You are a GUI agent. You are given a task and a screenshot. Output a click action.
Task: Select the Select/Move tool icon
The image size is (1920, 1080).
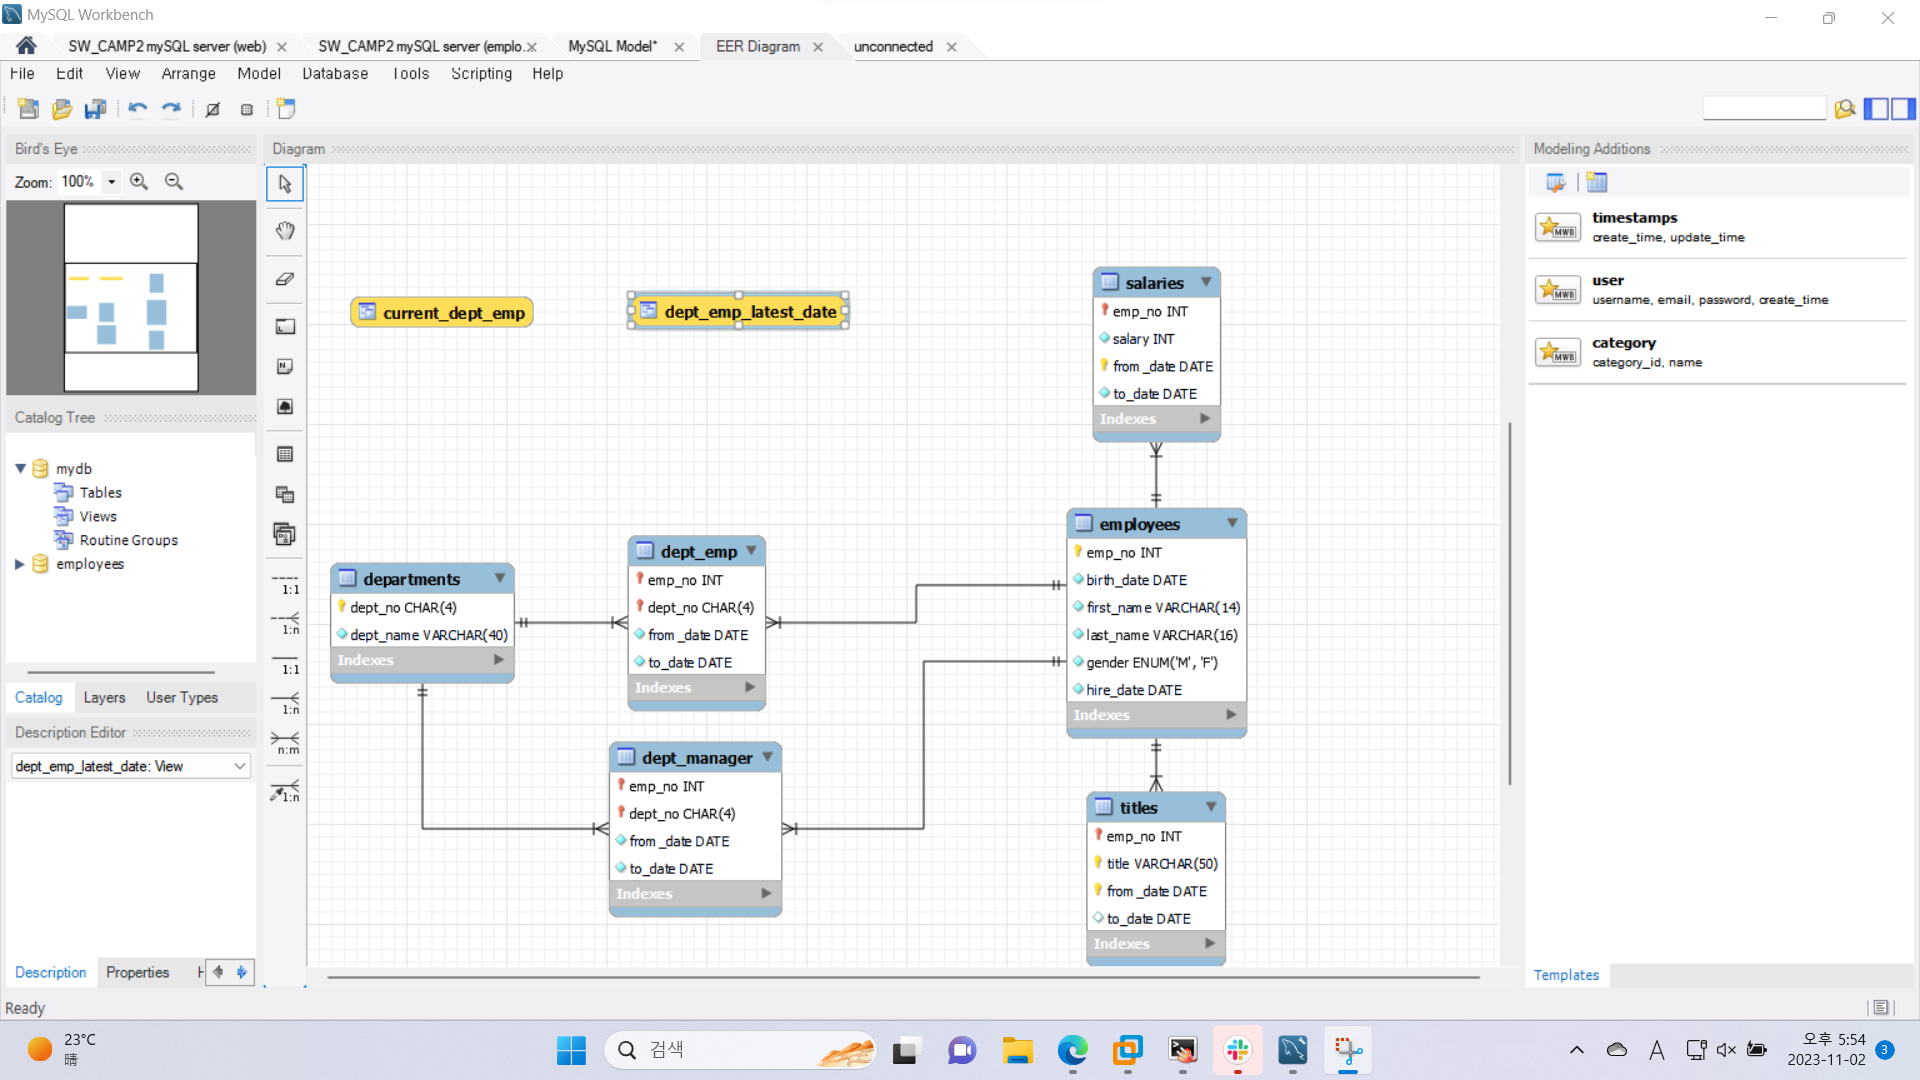click(x=285, y=183)
